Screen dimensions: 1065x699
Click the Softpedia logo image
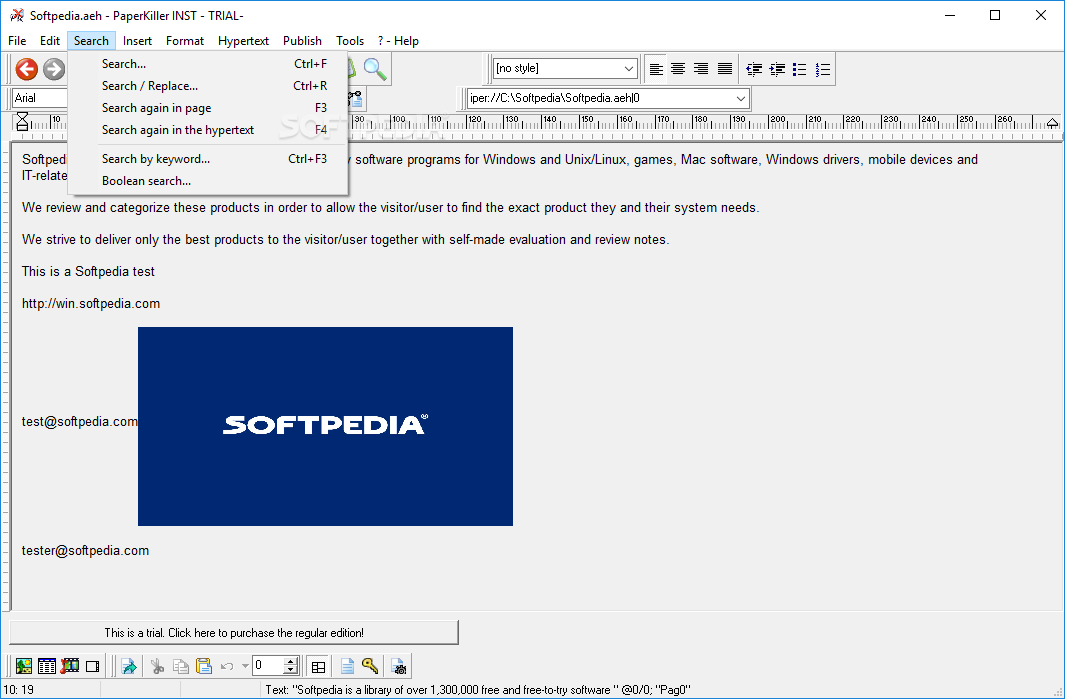tap(325, 427)
